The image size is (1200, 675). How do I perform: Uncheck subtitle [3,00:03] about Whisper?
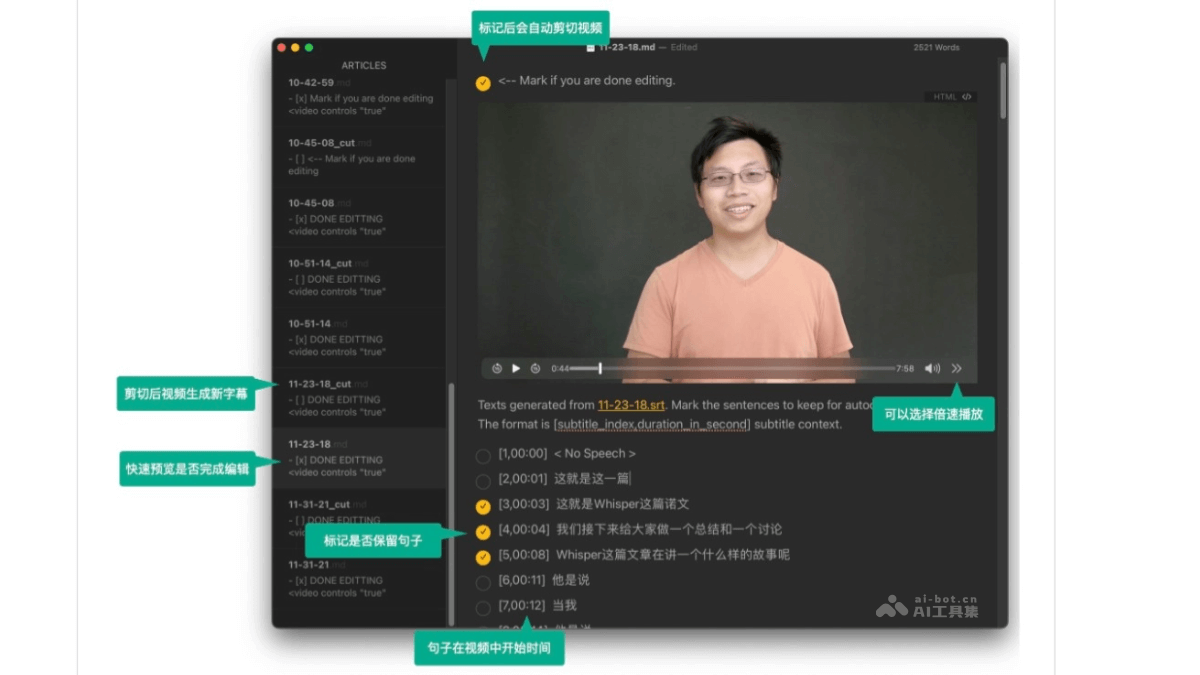click(x=483, y=504)
